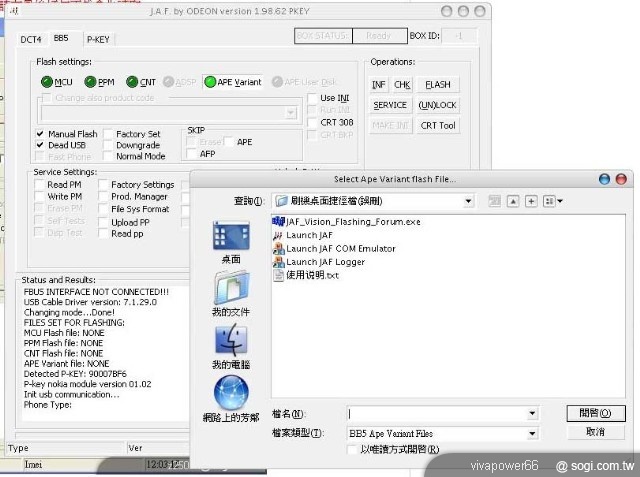The width and height of the screenshot is (640, 477).
Task: Click the (UN)LOCK button
Action: coord(438,105)
